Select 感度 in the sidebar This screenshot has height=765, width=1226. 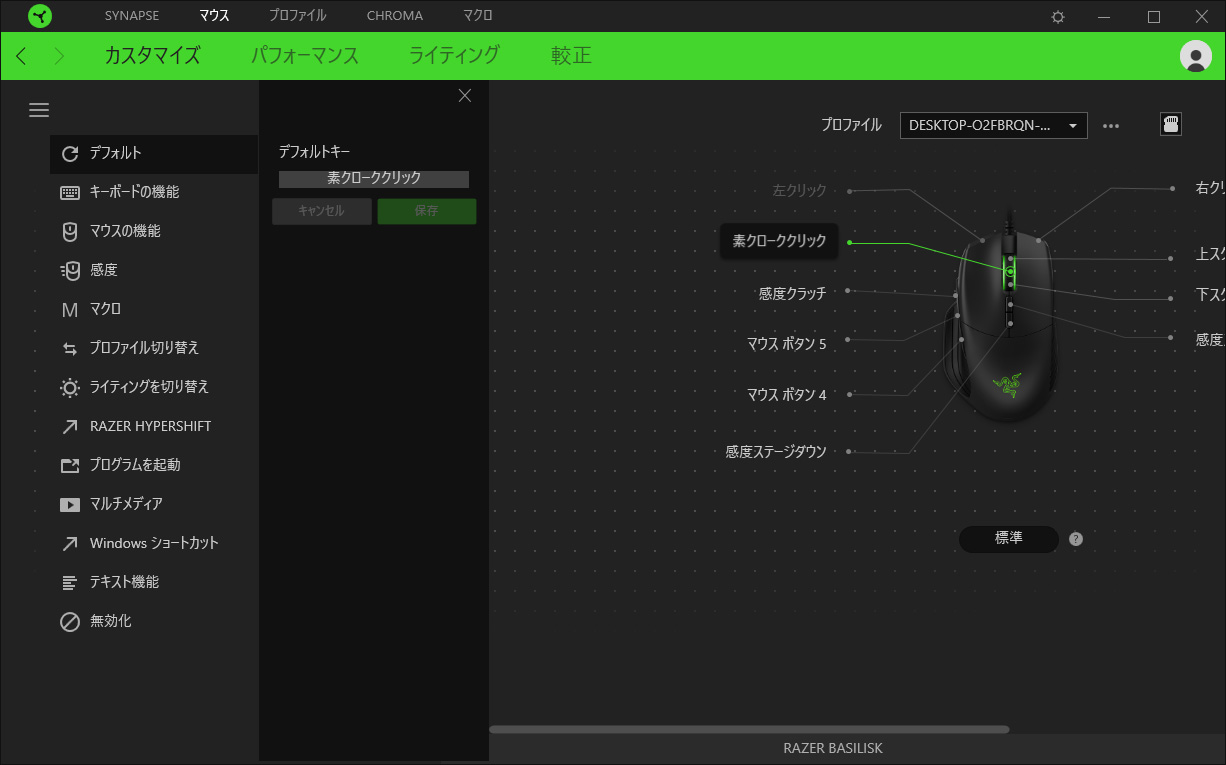pos(154,270)
